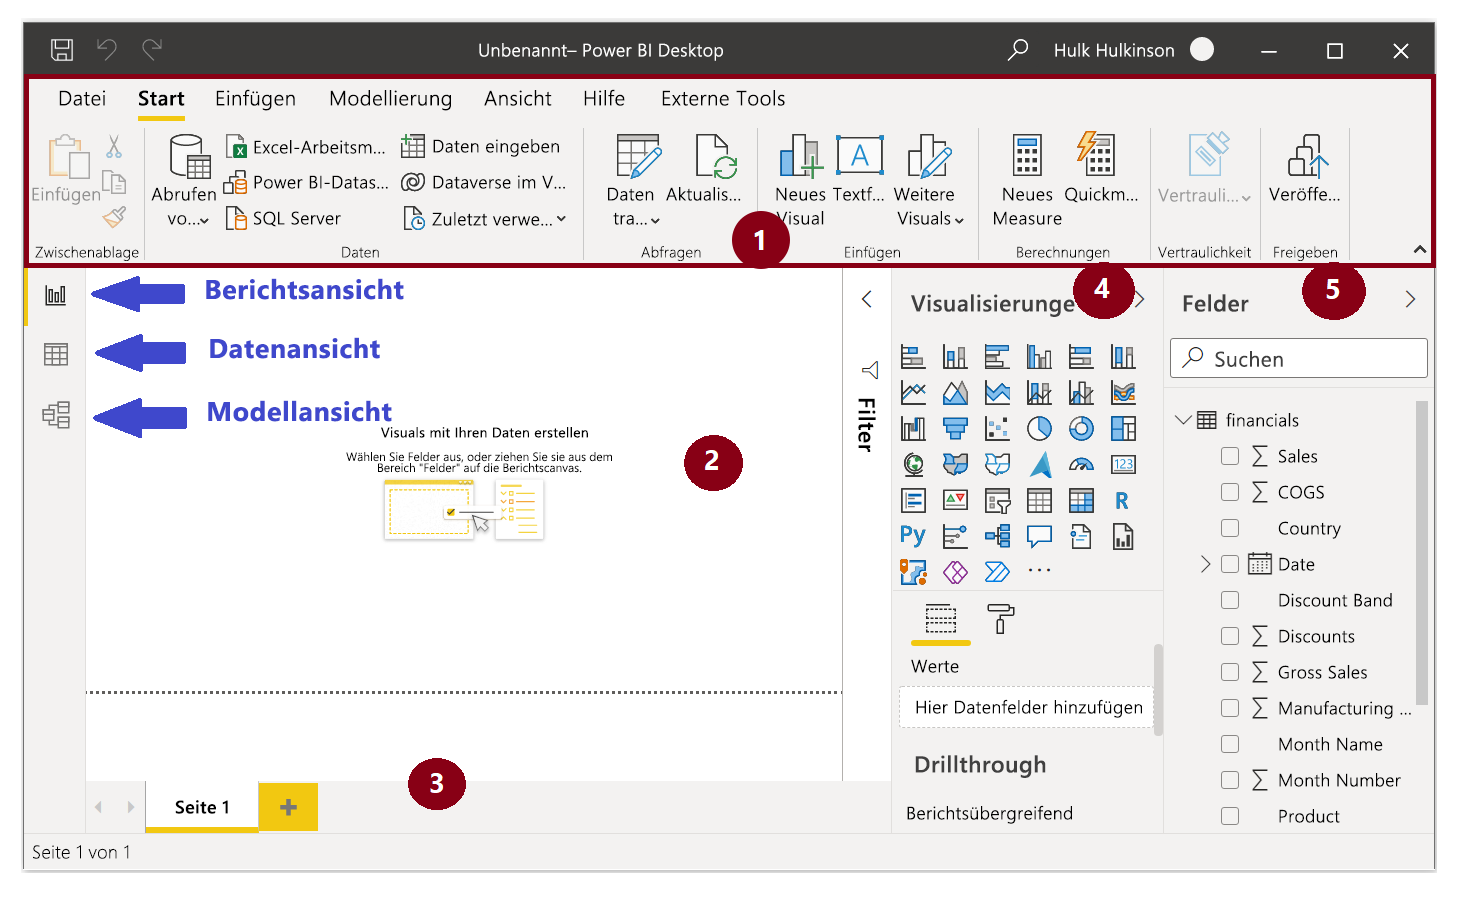
Task: Switch to the model view icon in the sidebar
Action: coord(56,414)
